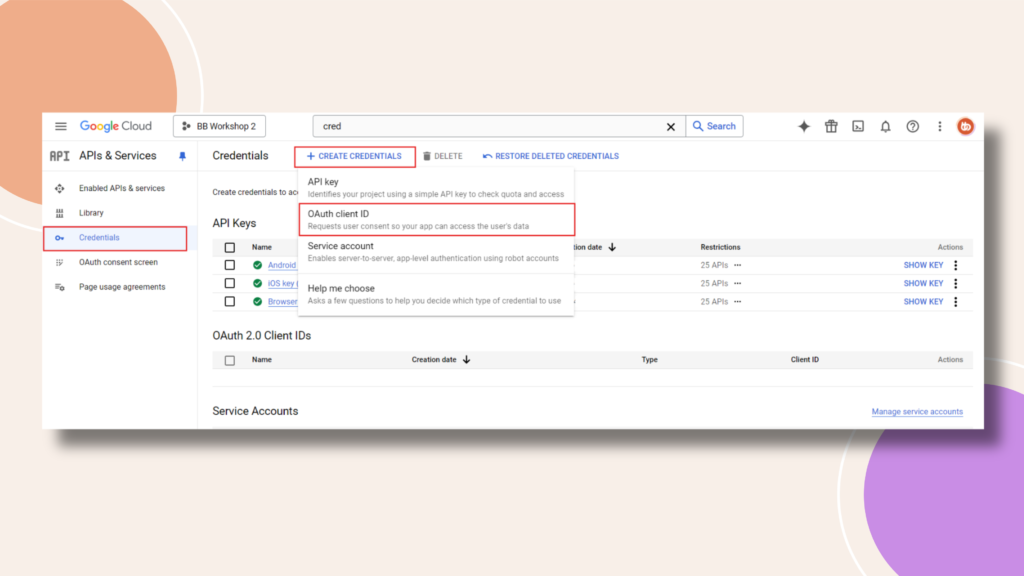Open actions menu for the Android key
The height and width of the screenshot is (576, 1024).
(956, 265)
